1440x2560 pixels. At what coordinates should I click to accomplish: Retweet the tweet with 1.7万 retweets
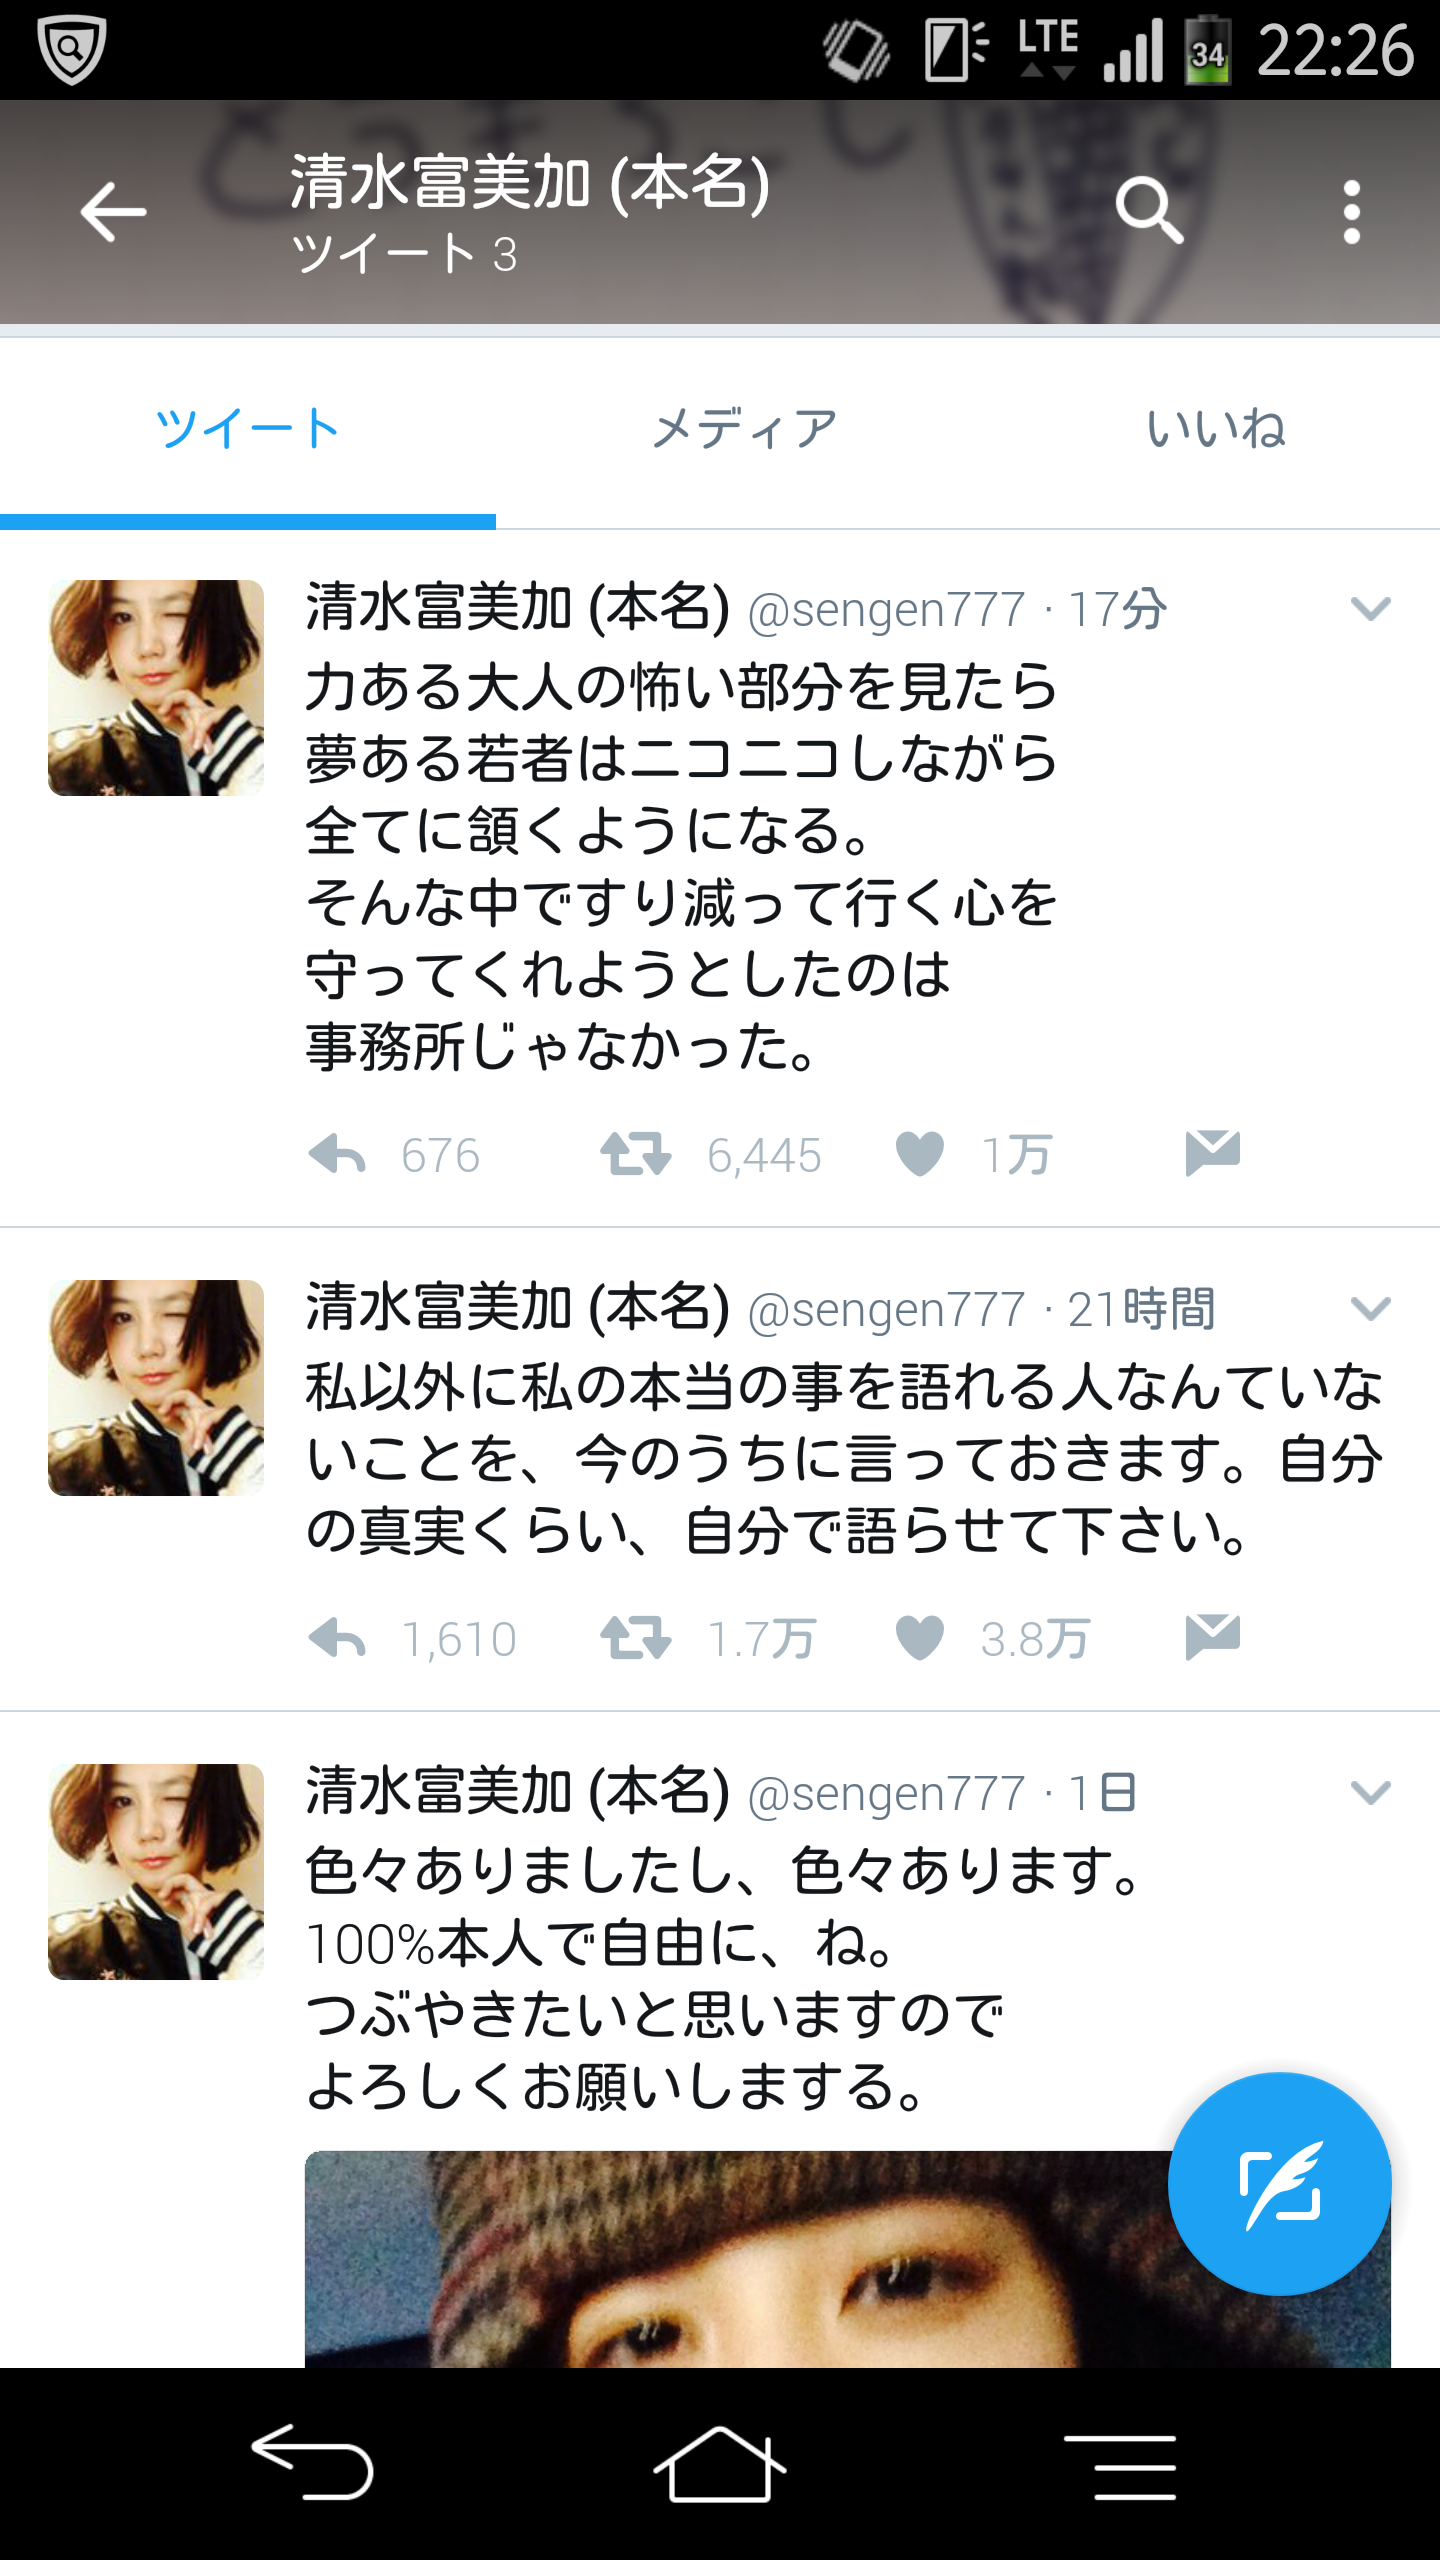(x=636, y=1639)
